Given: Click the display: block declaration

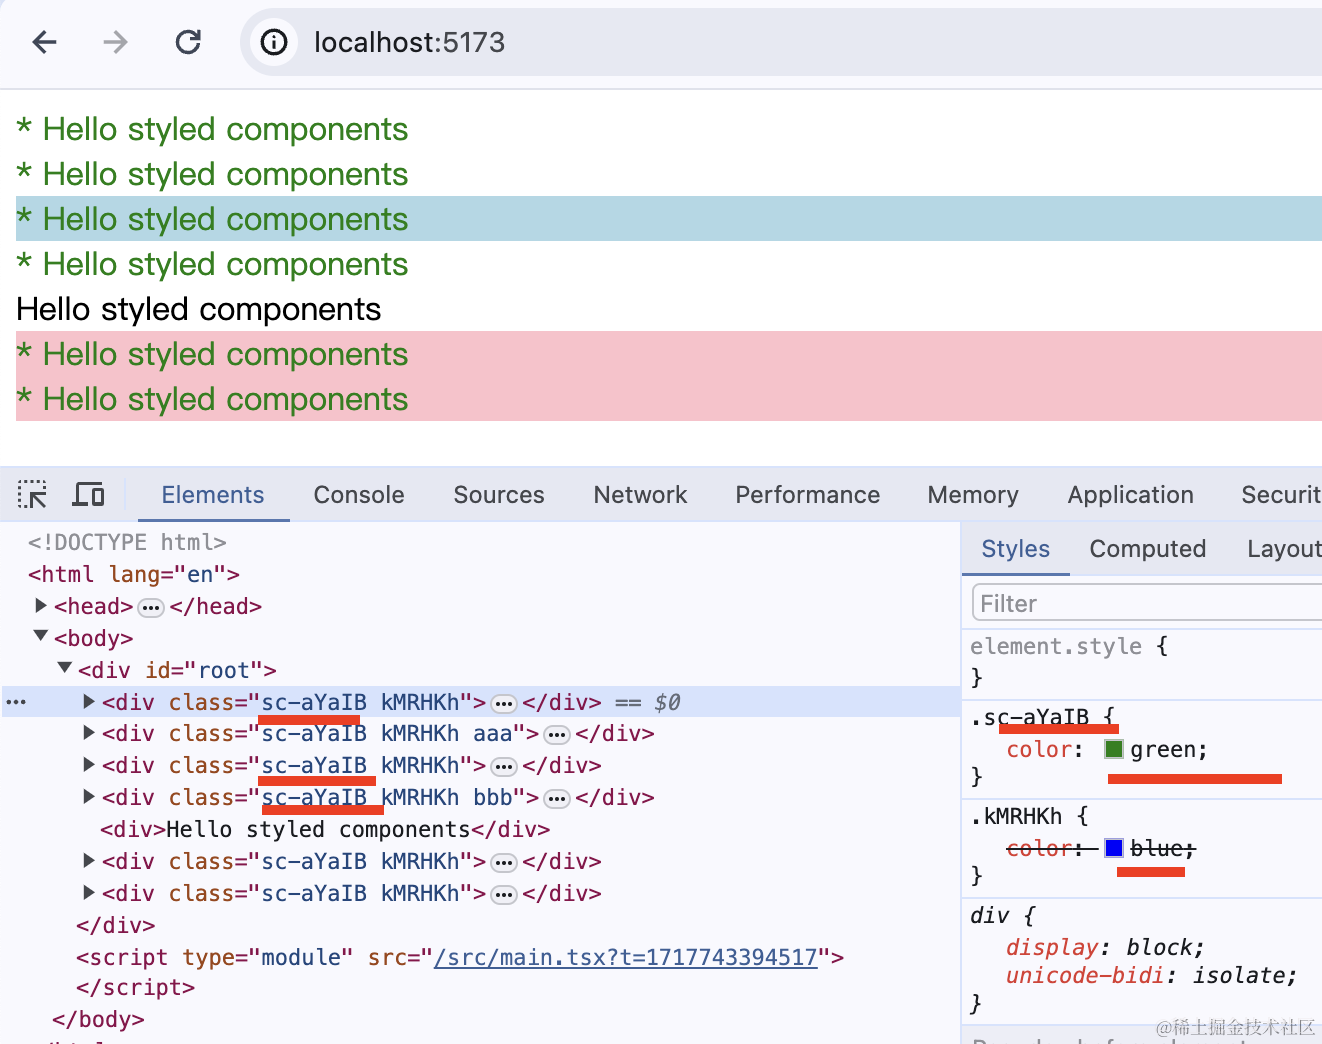Looking at the screenshot, I should tap(1105, 947).
